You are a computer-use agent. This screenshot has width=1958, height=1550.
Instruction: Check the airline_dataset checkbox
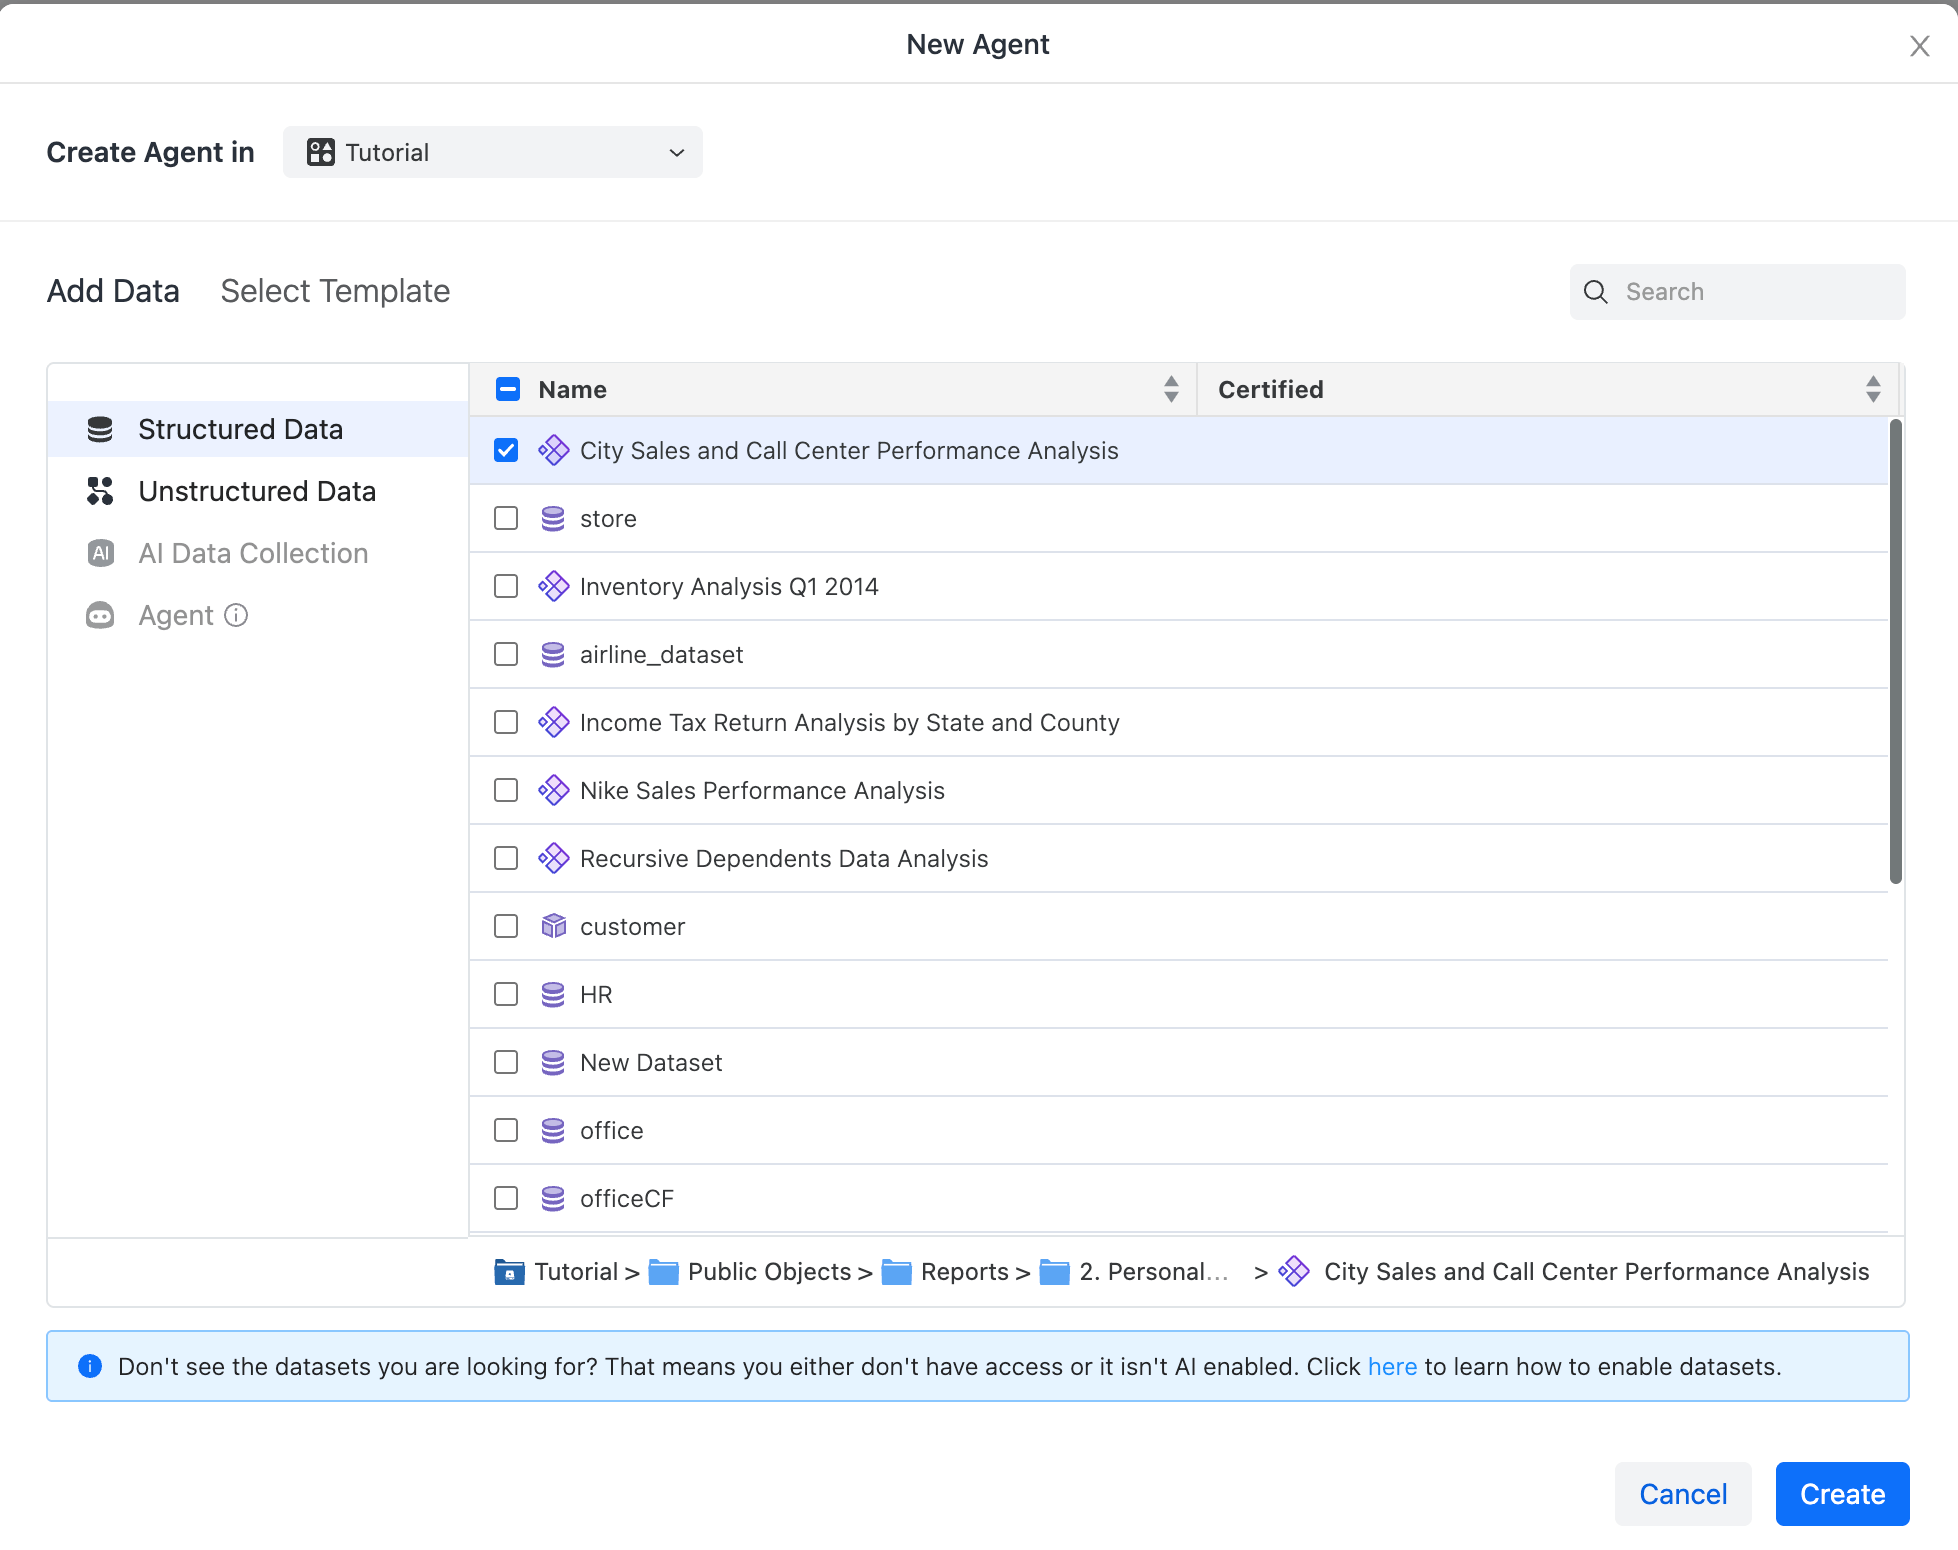pyautogui.click(x=506, y=654)
